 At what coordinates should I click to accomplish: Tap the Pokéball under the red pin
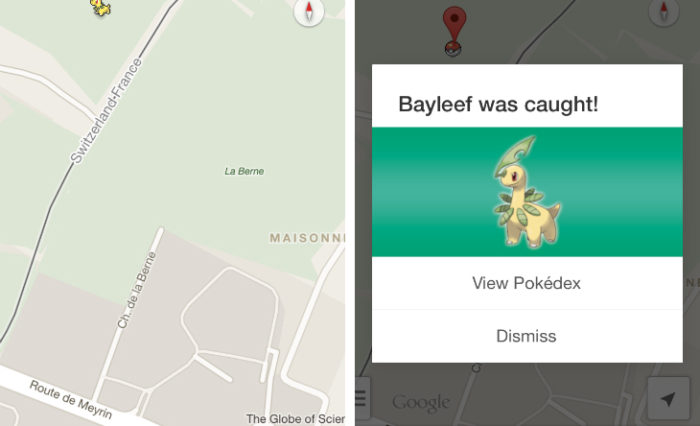coord(453,49)
